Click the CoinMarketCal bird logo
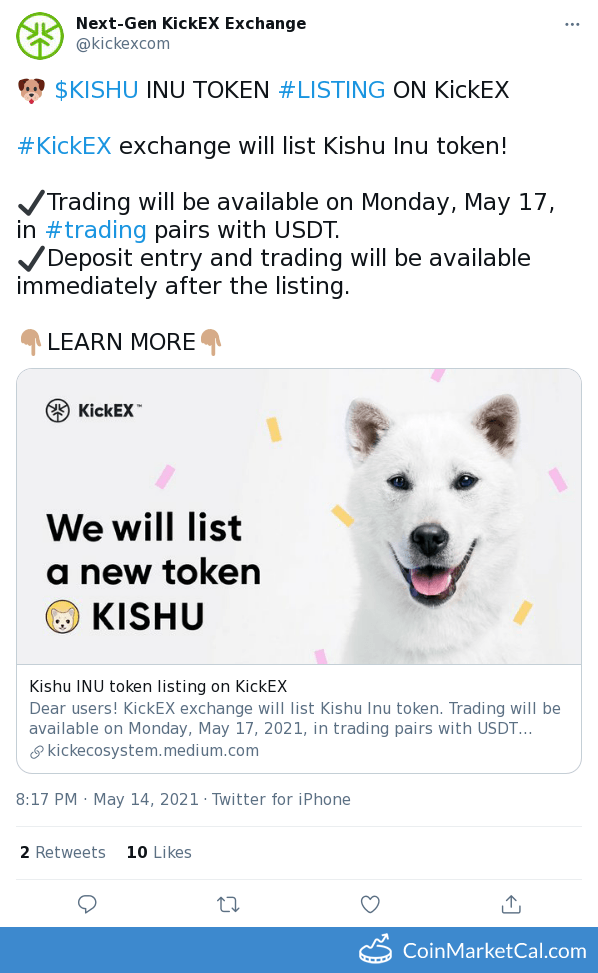Image resolution: width=598 pixels, height=973 pixels. [x=375, y=950]
